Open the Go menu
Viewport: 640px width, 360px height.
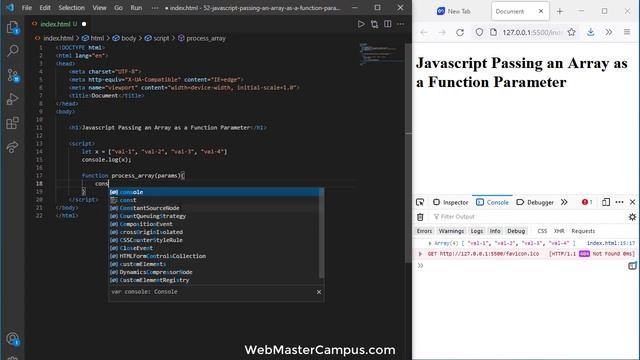point(118,8)
